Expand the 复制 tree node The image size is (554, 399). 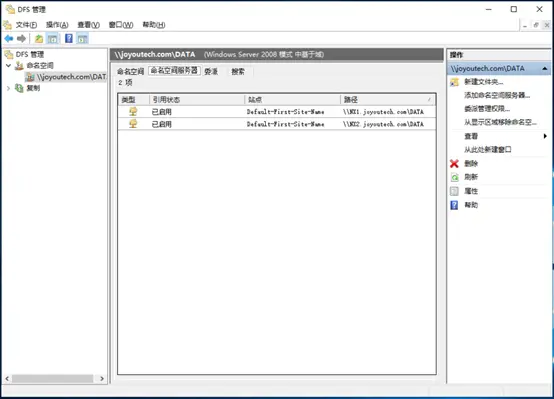click(x=8, y=88)
